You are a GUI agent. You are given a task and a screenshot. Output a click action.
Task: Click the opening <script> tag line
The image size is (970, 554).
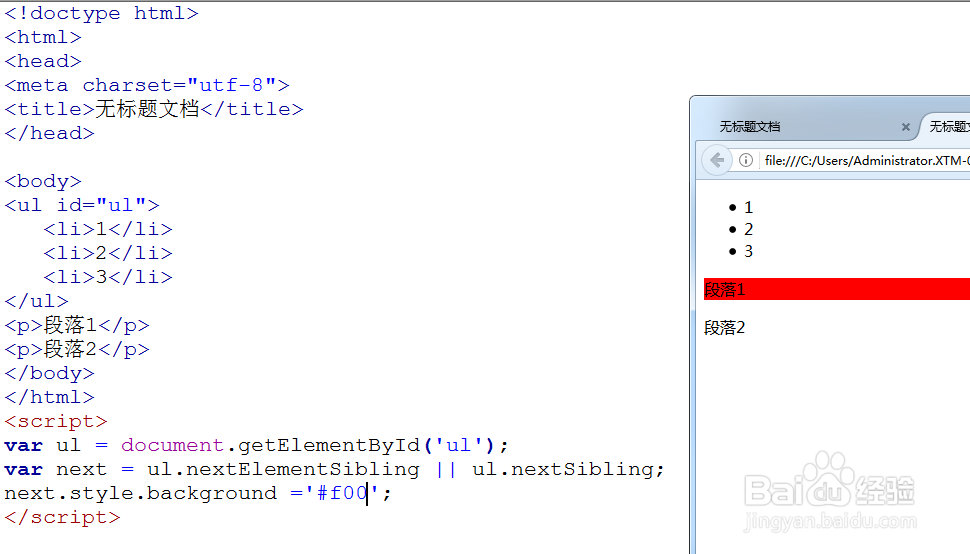pos(56,421)
